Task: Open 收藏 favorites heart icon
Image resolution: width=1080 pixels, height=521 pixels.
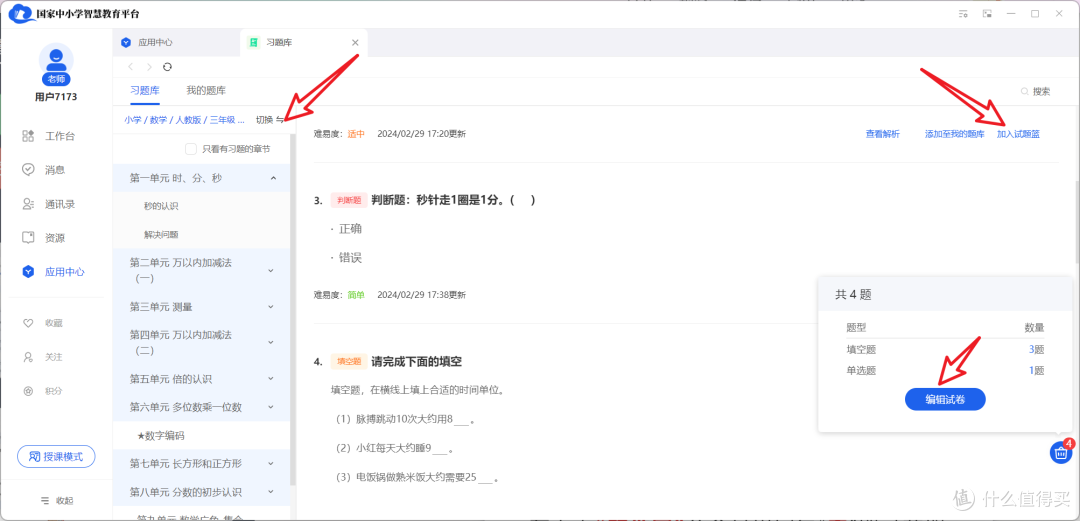Action: 28,323
